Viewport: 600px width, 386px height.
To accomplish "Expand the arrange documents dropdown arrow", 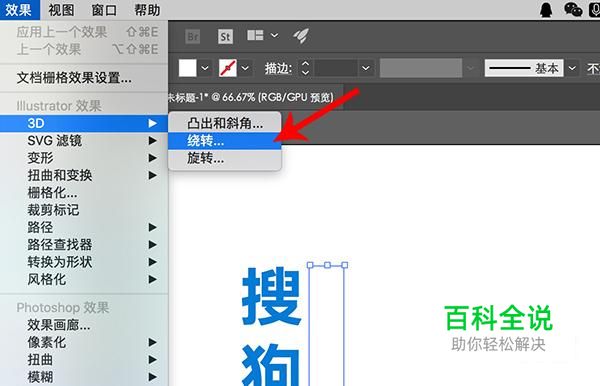I will tap(274, 35).
